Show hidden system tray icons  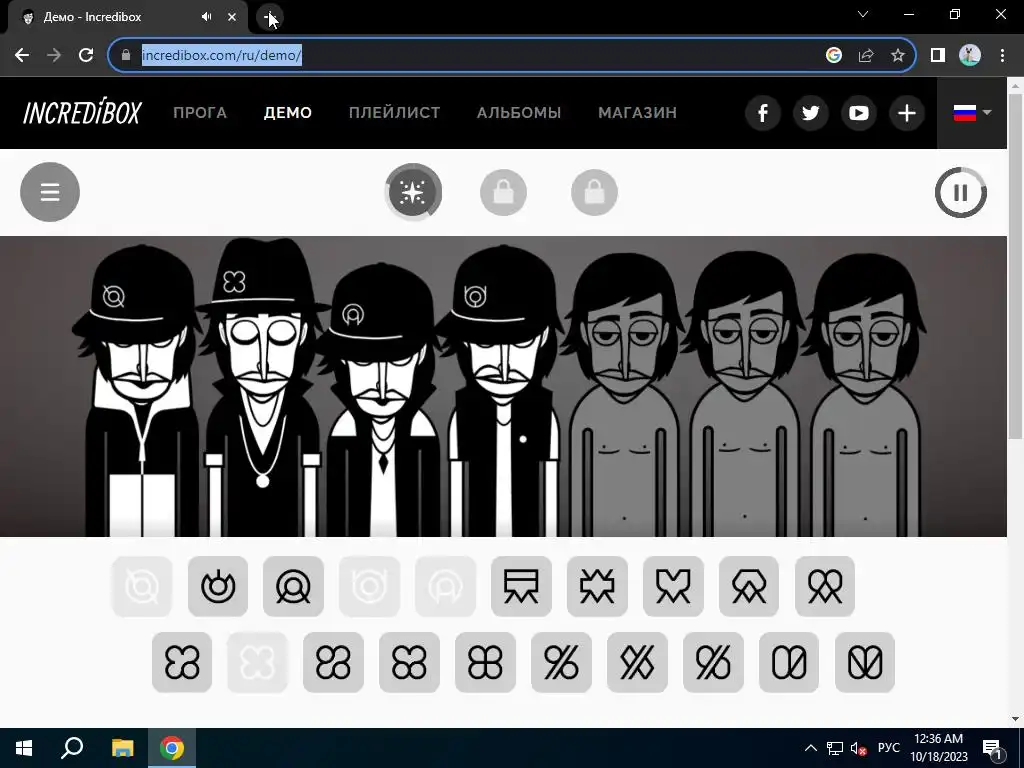pos(810,748)
